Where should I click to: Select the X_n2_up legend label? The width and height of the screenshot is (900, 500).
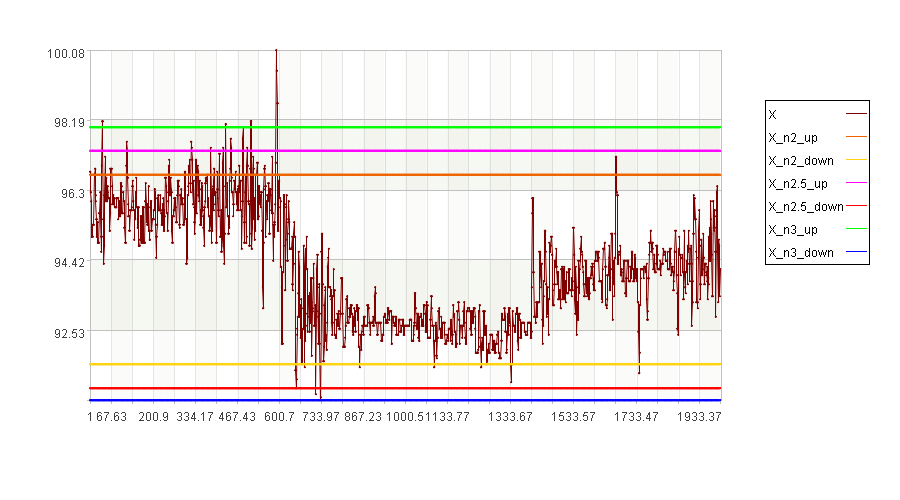pos(793,138)
